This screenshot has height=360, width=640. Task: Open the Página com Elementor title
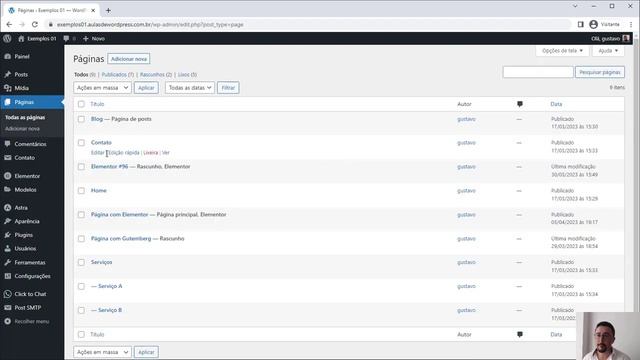click(x=120, y=214)
